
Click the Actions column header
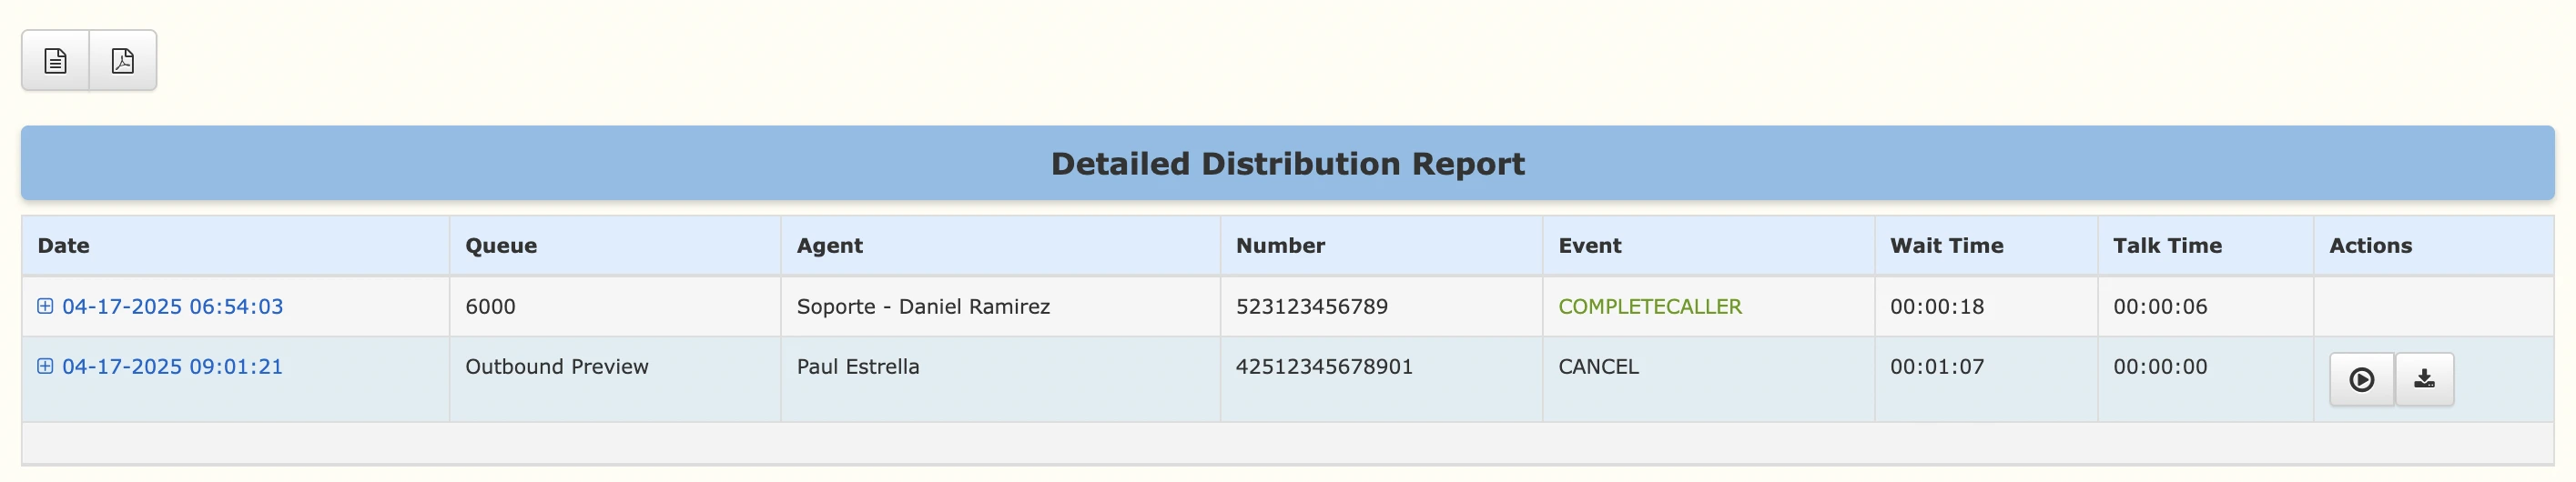click(x=2370, y=246)
